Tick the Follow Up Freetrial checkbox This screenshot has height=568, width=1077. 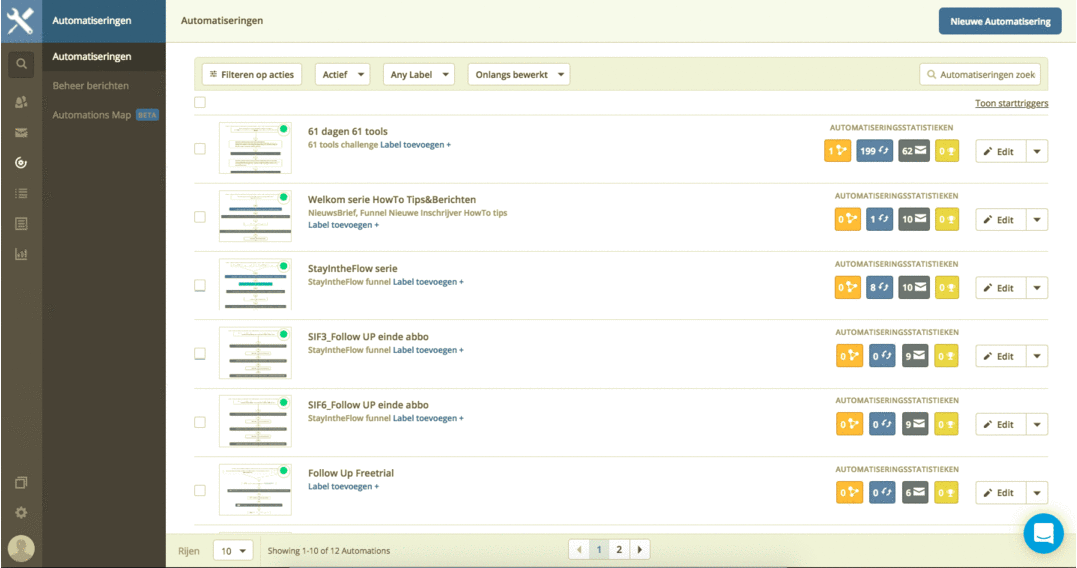click(200, 490)
